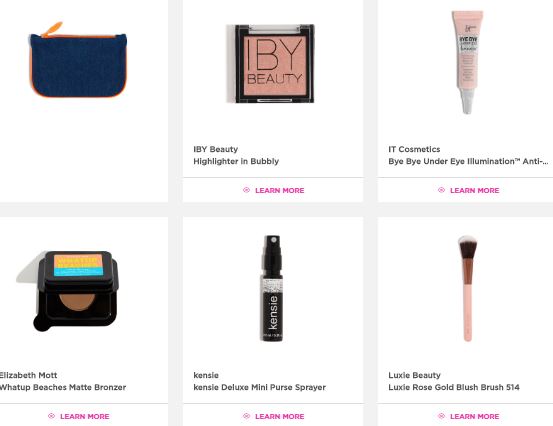Click eye icon beside Luxie Beauty Learn More

(x=441, y=416)
